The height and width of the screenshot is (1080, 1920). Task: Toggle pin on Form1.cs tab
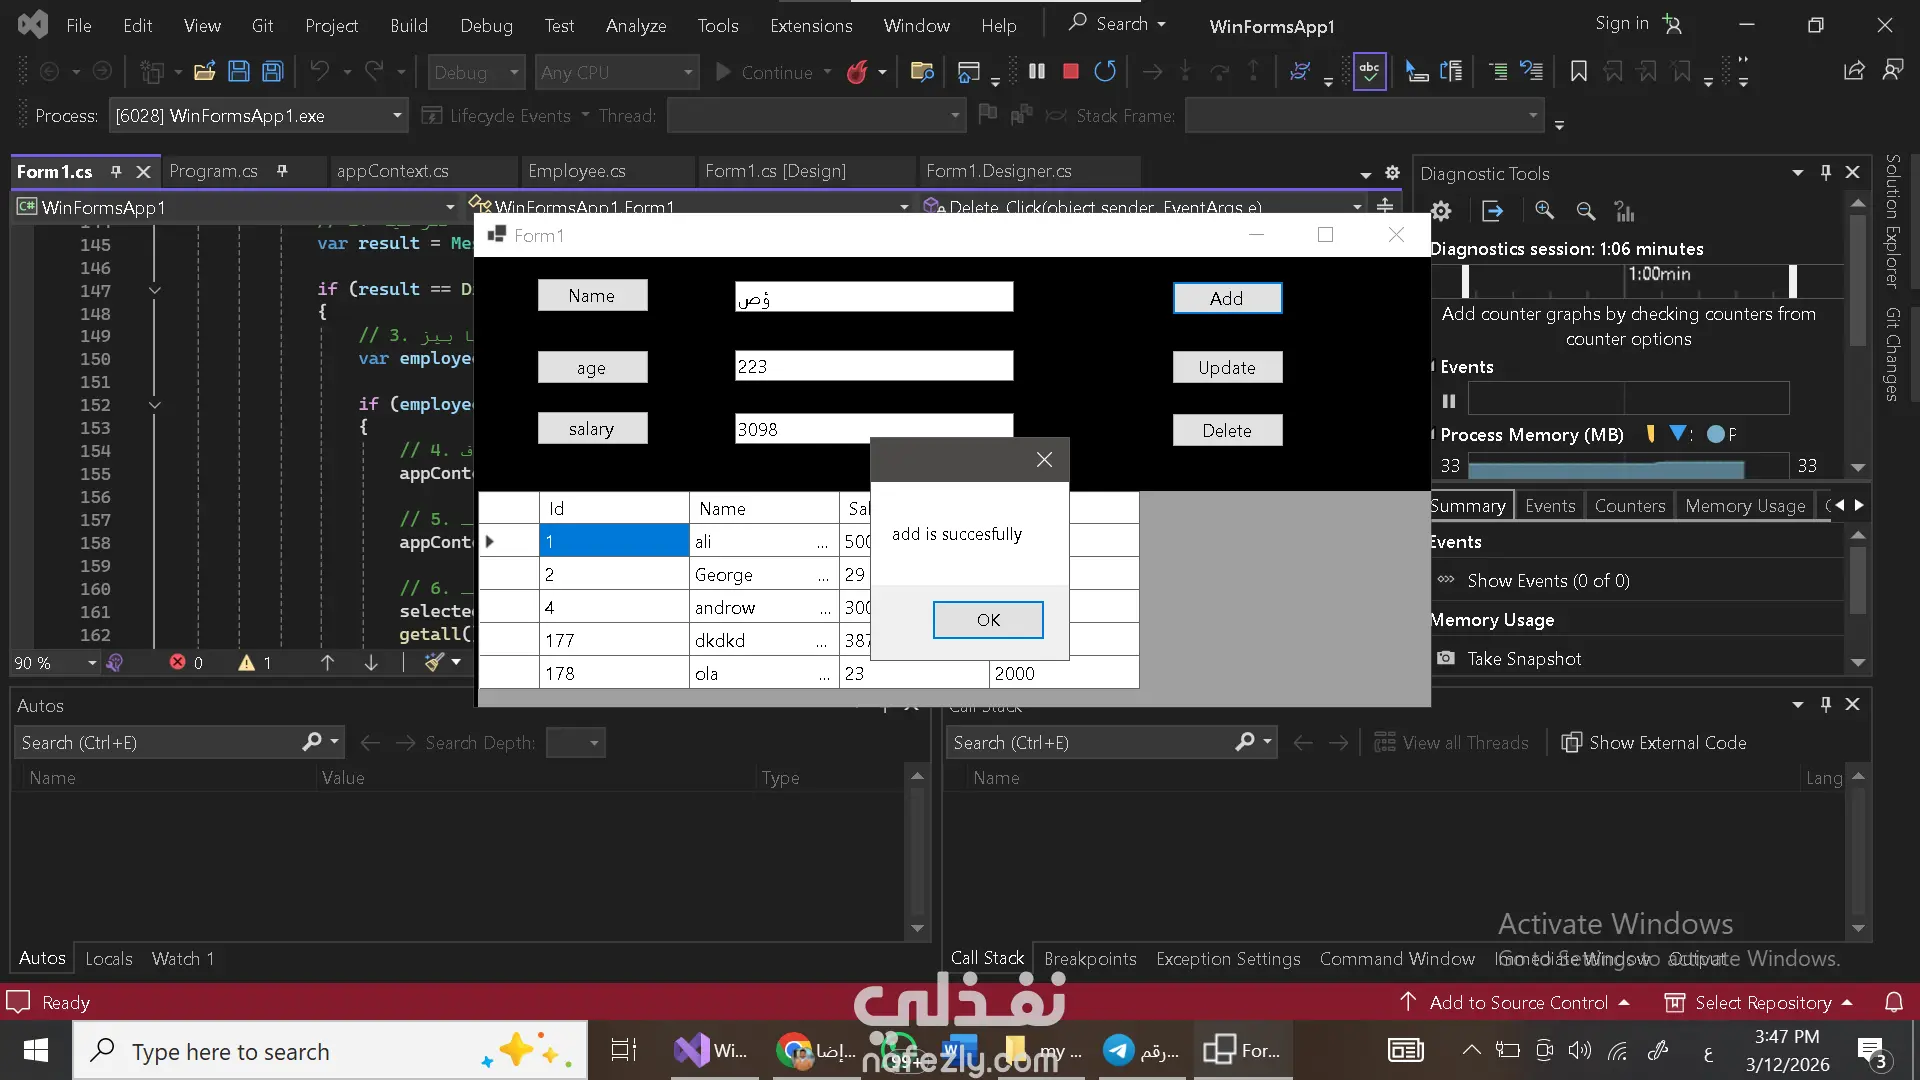click(116, 171)
